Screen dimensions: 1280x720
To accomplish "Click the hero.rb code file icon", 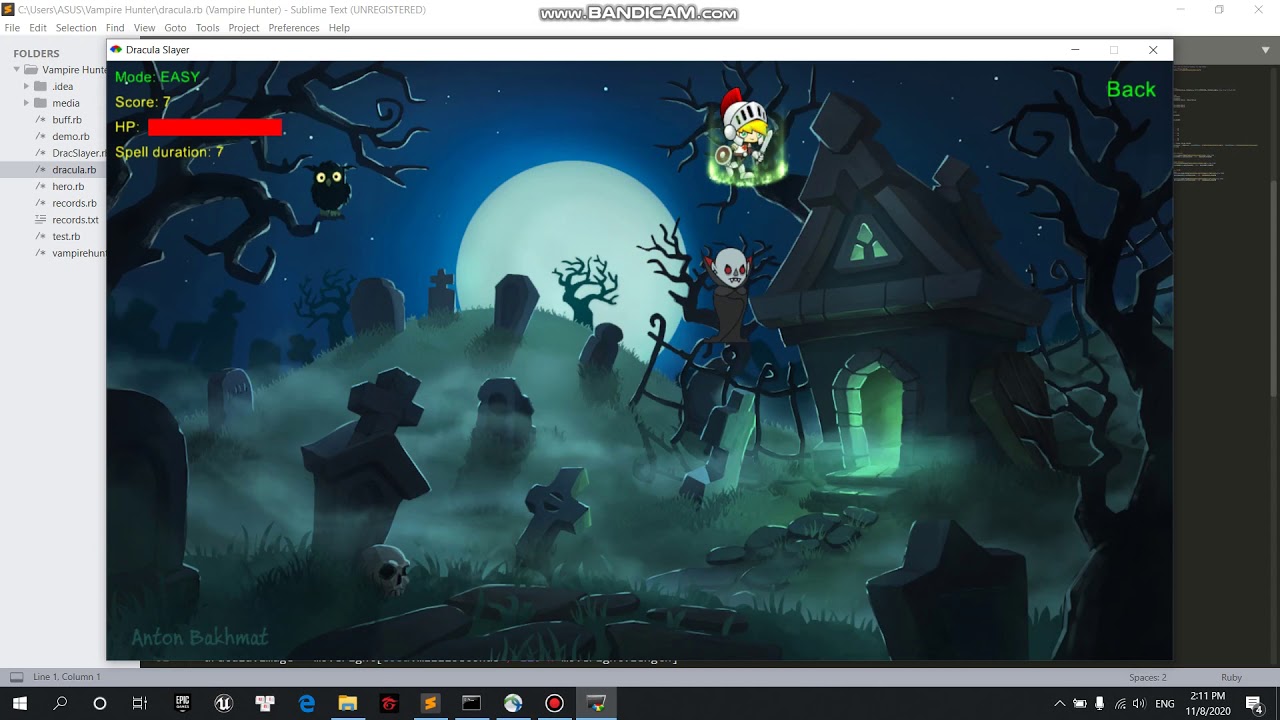I will (x=41, y=186).
